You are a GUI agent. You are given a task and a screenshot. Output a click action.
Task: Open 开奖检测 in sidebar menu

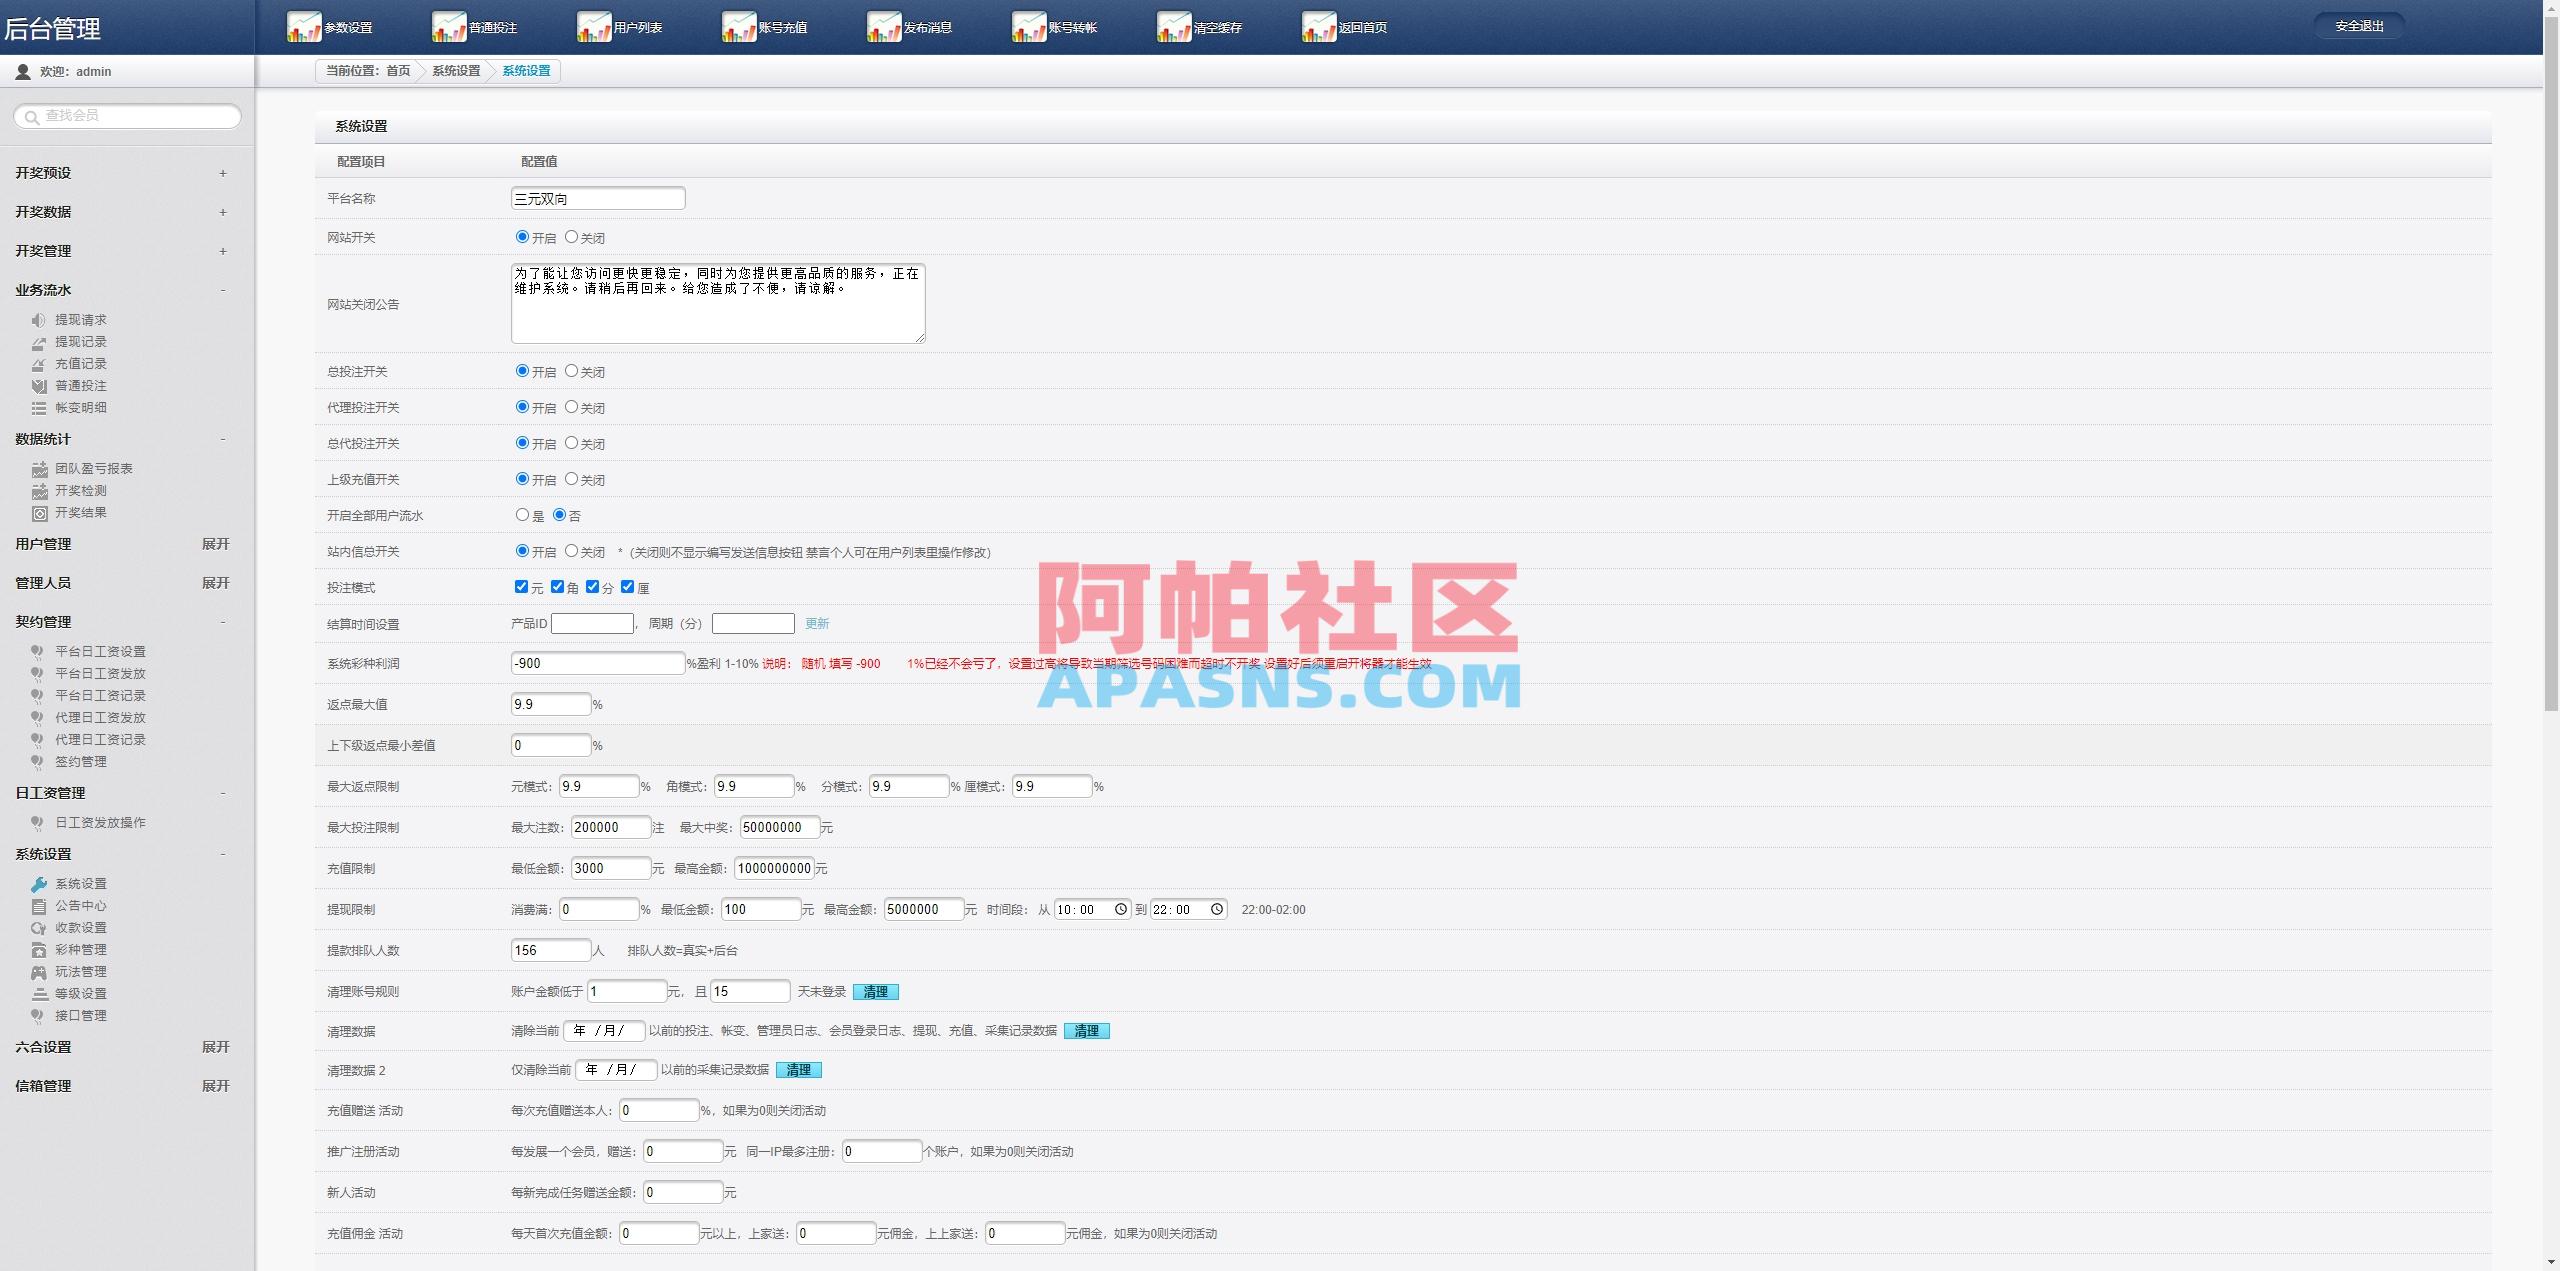point(81,491)
